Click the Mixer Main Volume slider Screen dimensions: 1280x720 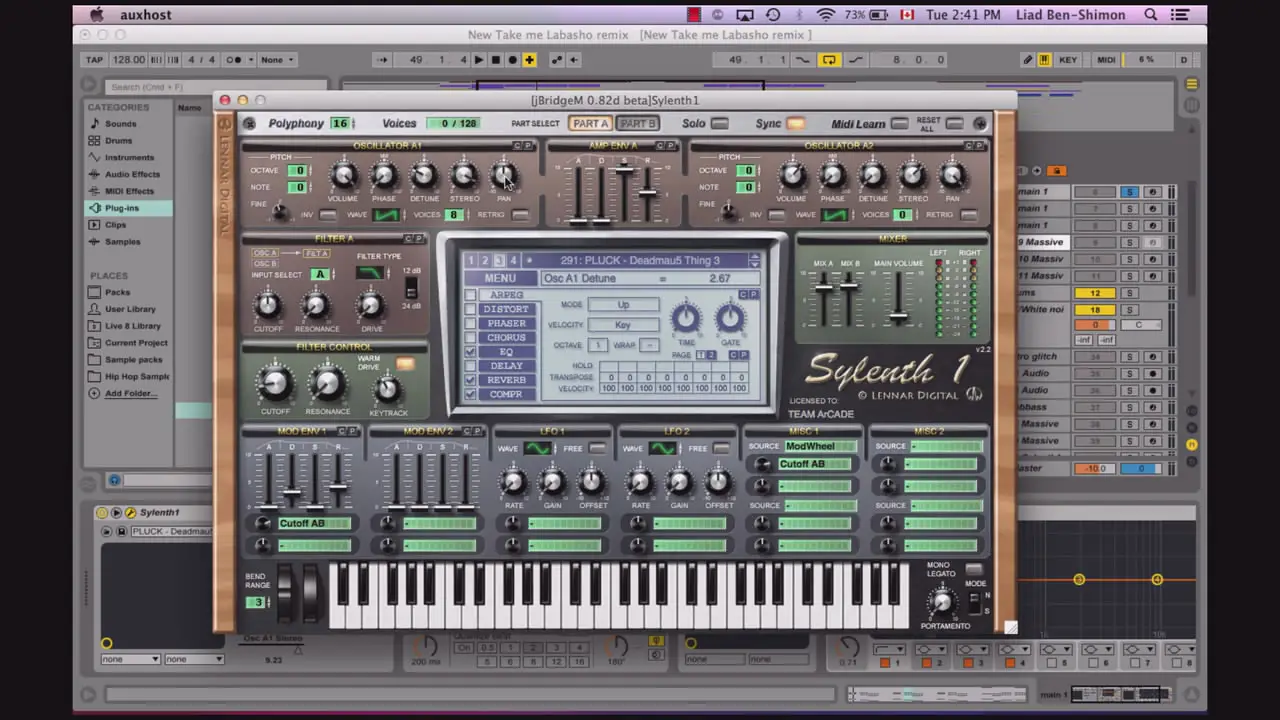(899, 316)
